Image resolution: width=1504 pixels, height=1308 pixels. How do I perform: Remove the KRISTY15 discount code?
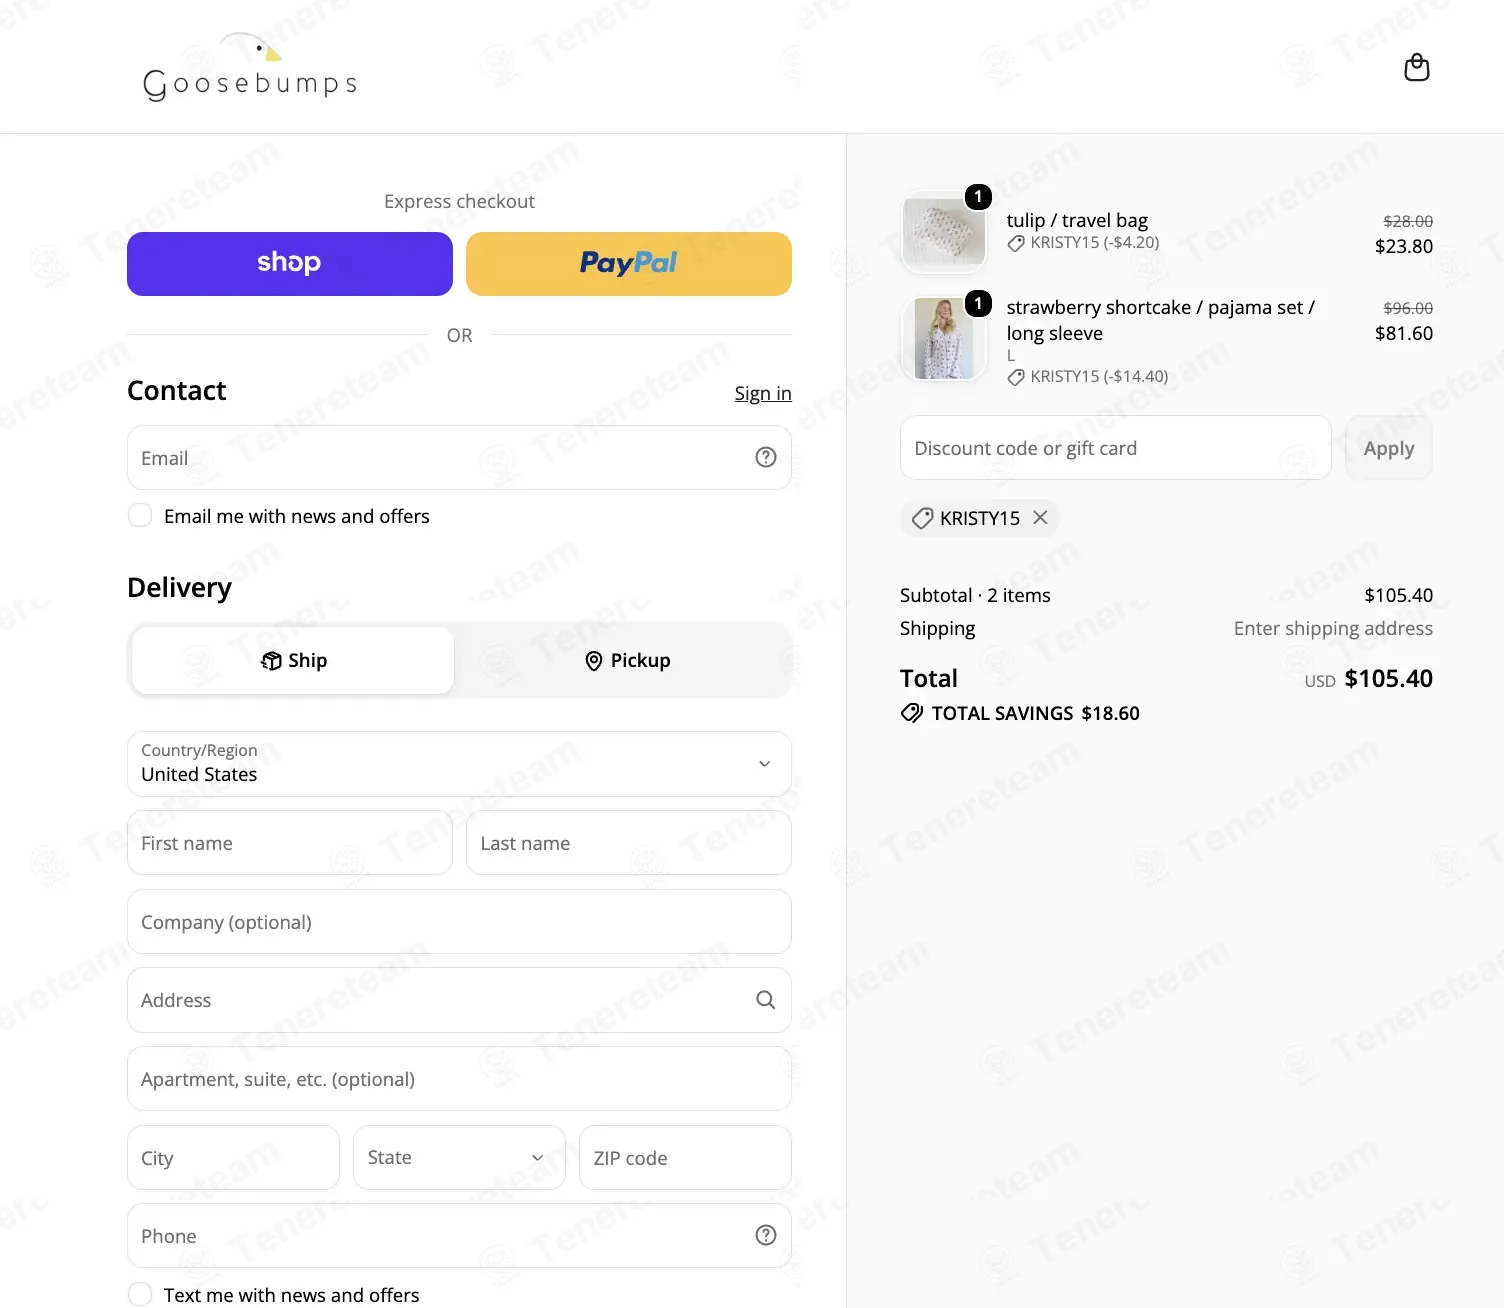(1040, 517)
